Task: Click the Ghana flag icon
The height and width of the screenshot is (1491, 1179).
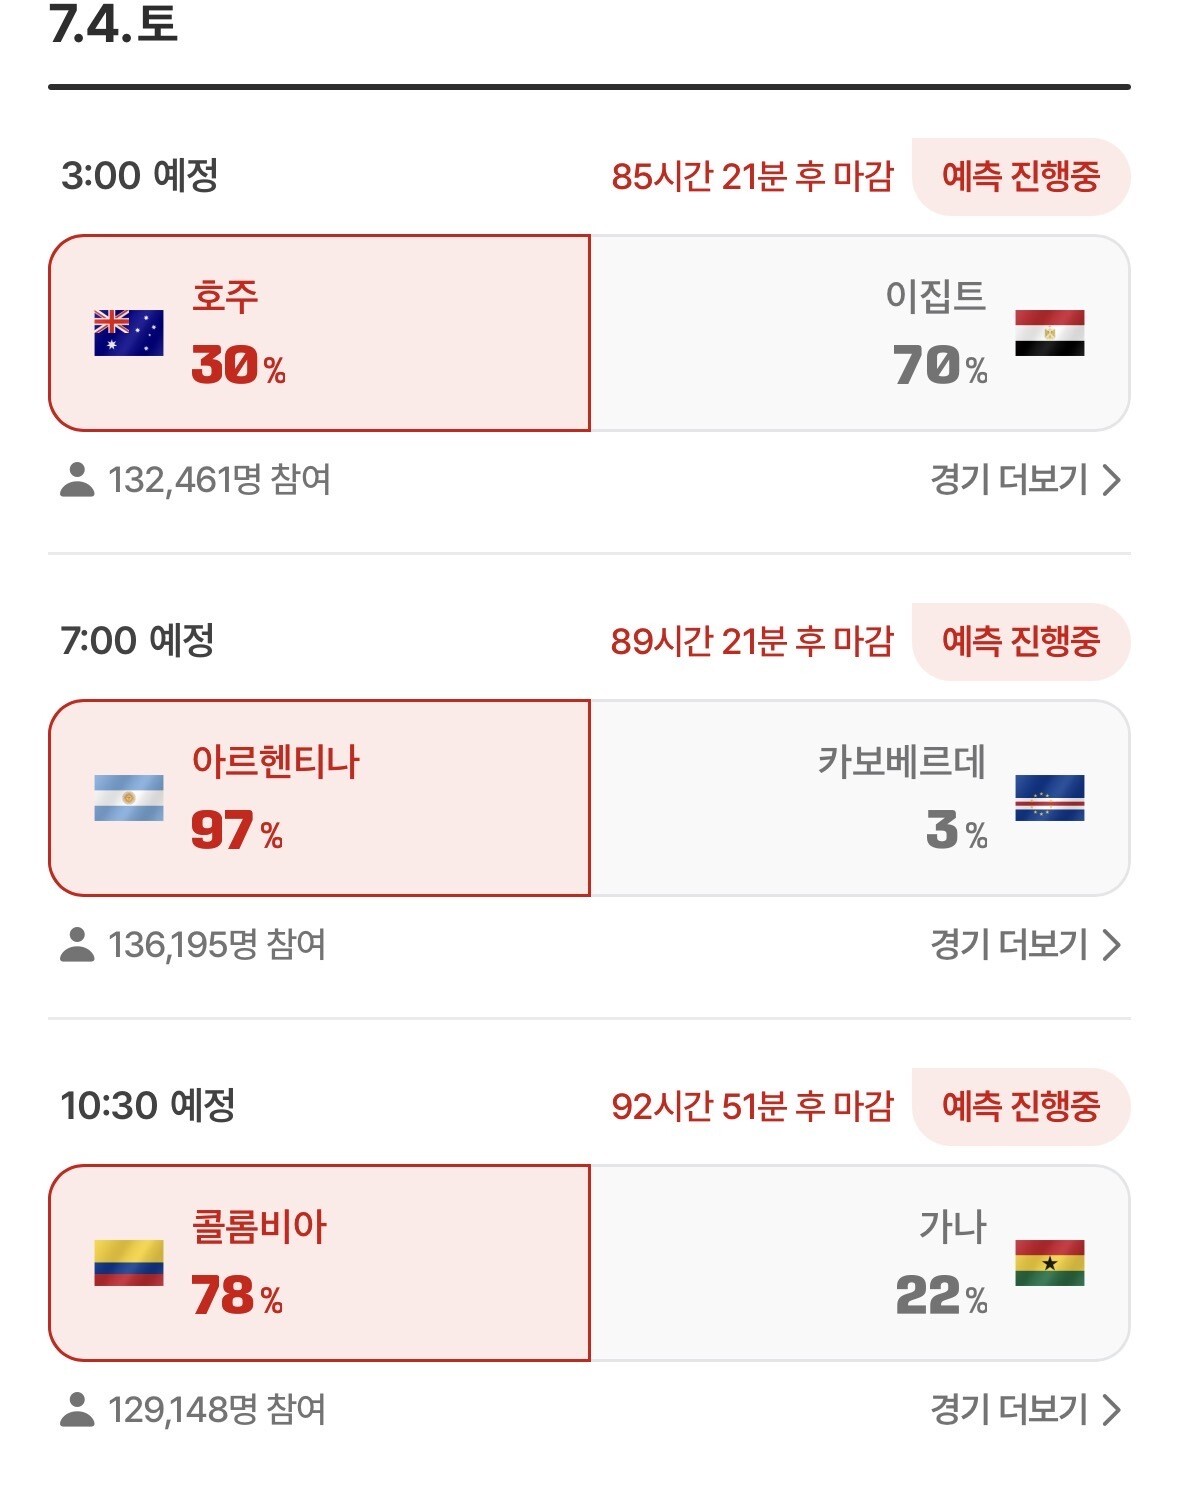Action: click(x=1049, y=1263)
